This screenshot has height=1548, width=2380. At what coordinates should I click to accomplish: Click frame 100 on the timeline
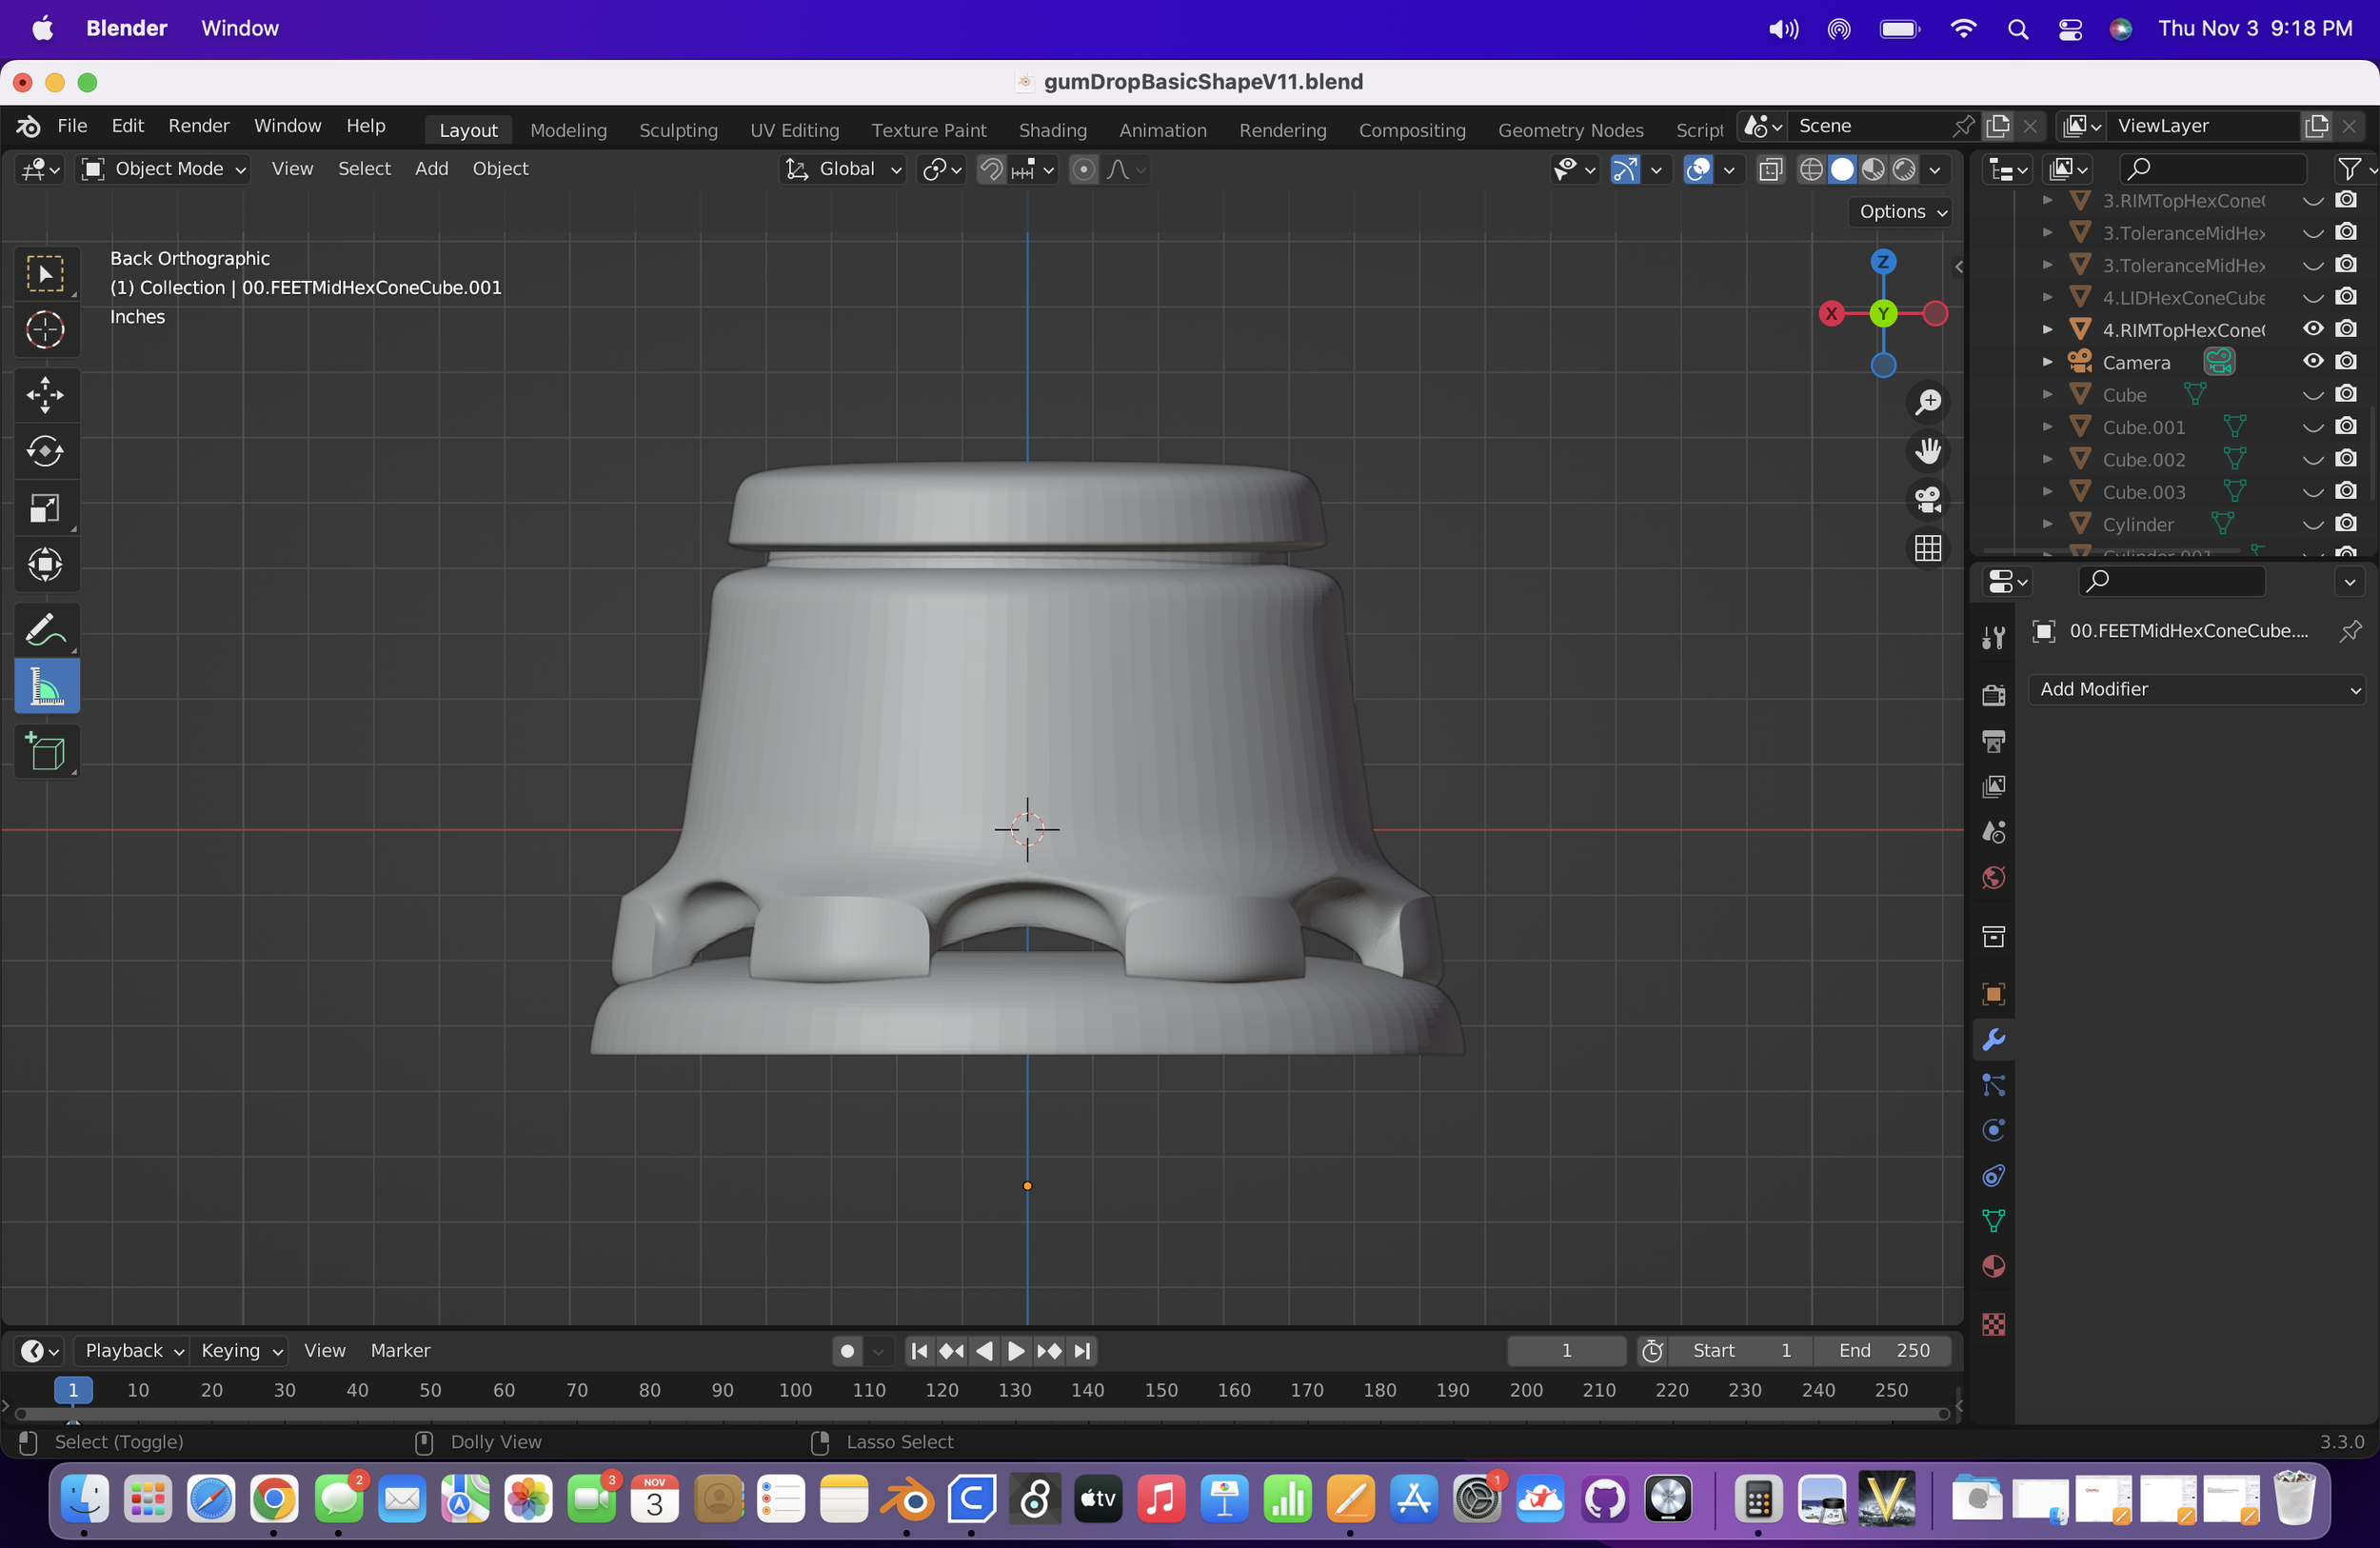[795, 1390]
